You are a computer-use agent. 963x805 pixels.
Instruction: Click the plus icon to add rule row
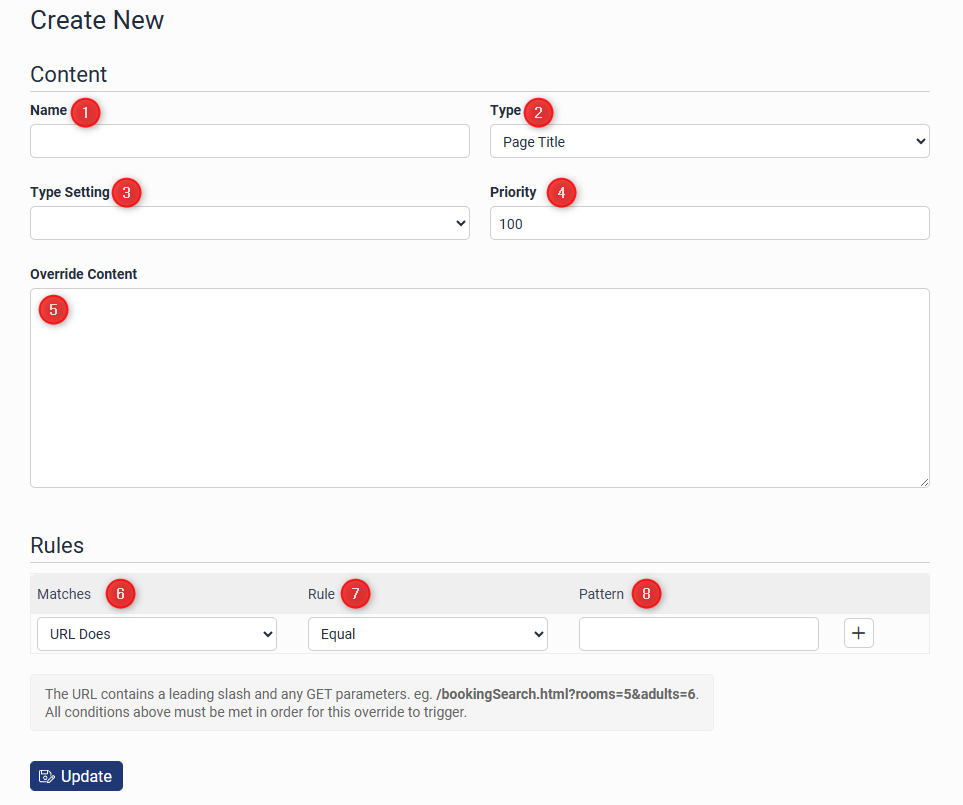point(858,633)
